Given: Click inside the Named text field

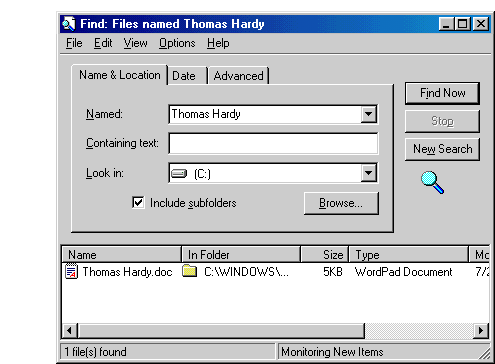Looking at the screenshot, I should pyautogui.click(x=265, y=114).
